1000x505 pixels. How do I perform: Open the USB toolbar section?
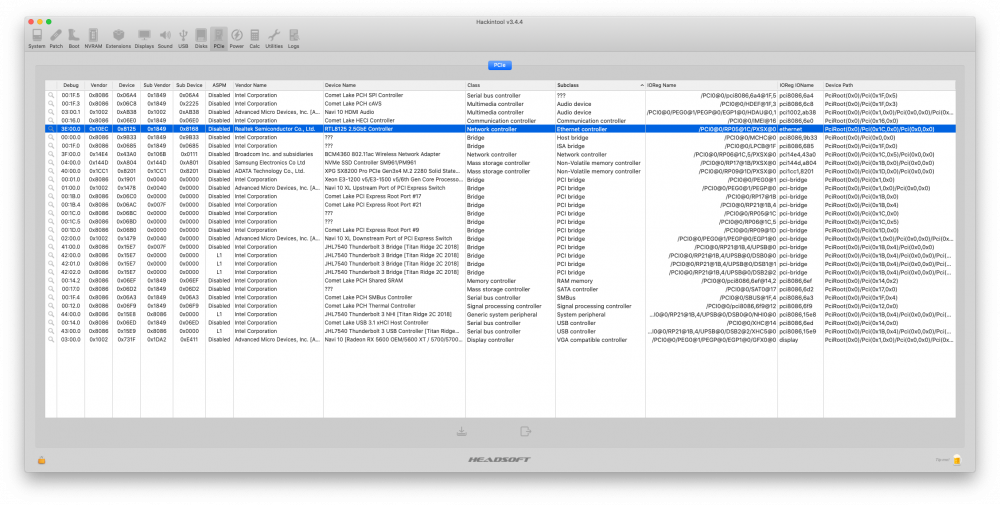pos(183,38)
